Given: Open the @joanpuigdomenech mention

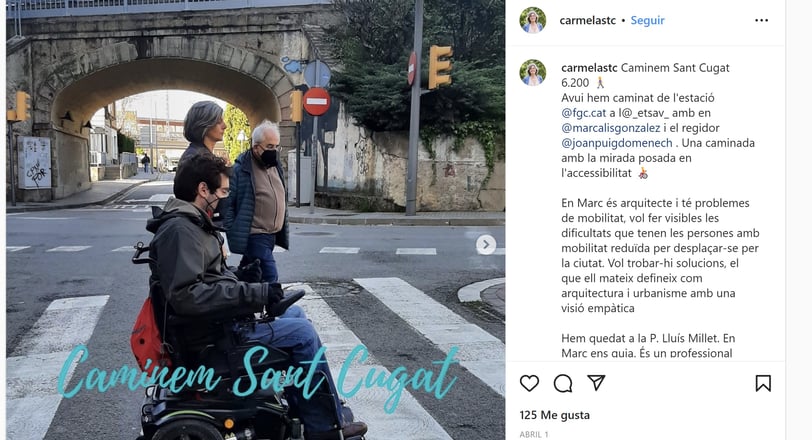Looking at the screenshot, I should (617, 143).
